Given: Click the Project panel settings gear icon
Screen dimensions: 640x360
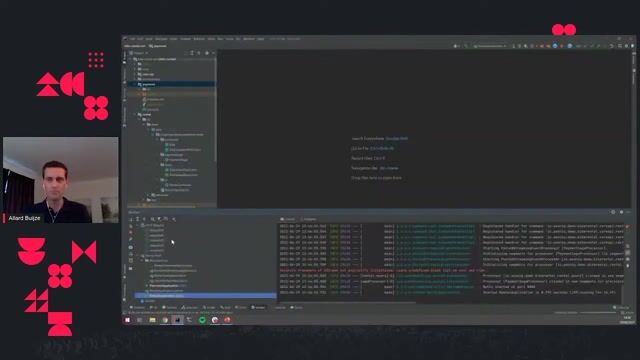Looking at the screenshot, I should 207,53.
